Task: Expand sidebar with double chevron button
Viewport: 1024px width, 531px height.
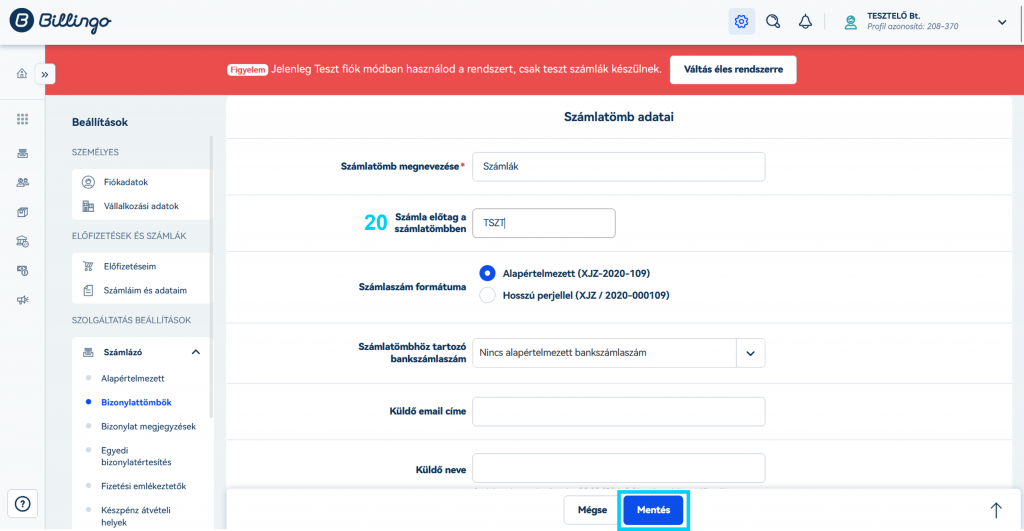Action: point(45,74)
